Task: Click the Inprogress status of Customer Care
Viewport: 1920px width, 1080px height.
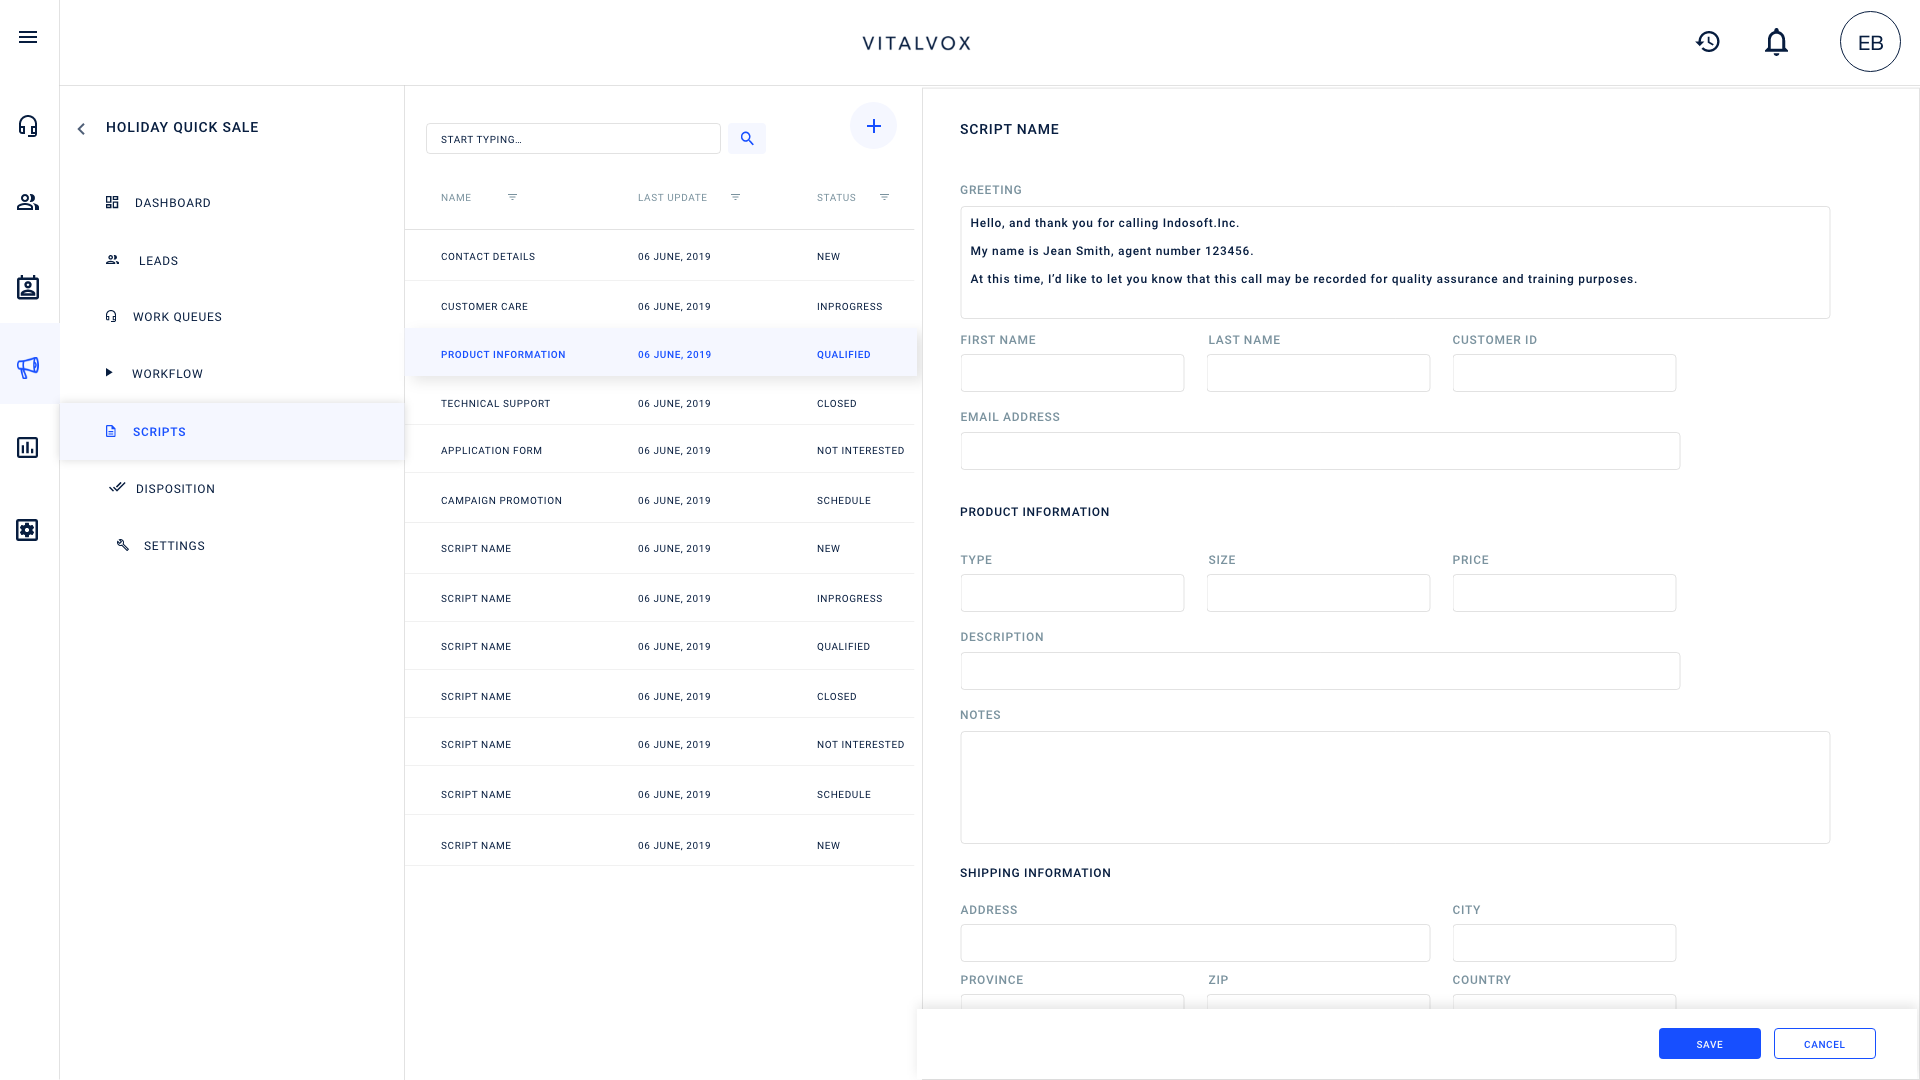Action: coord(849,307)
